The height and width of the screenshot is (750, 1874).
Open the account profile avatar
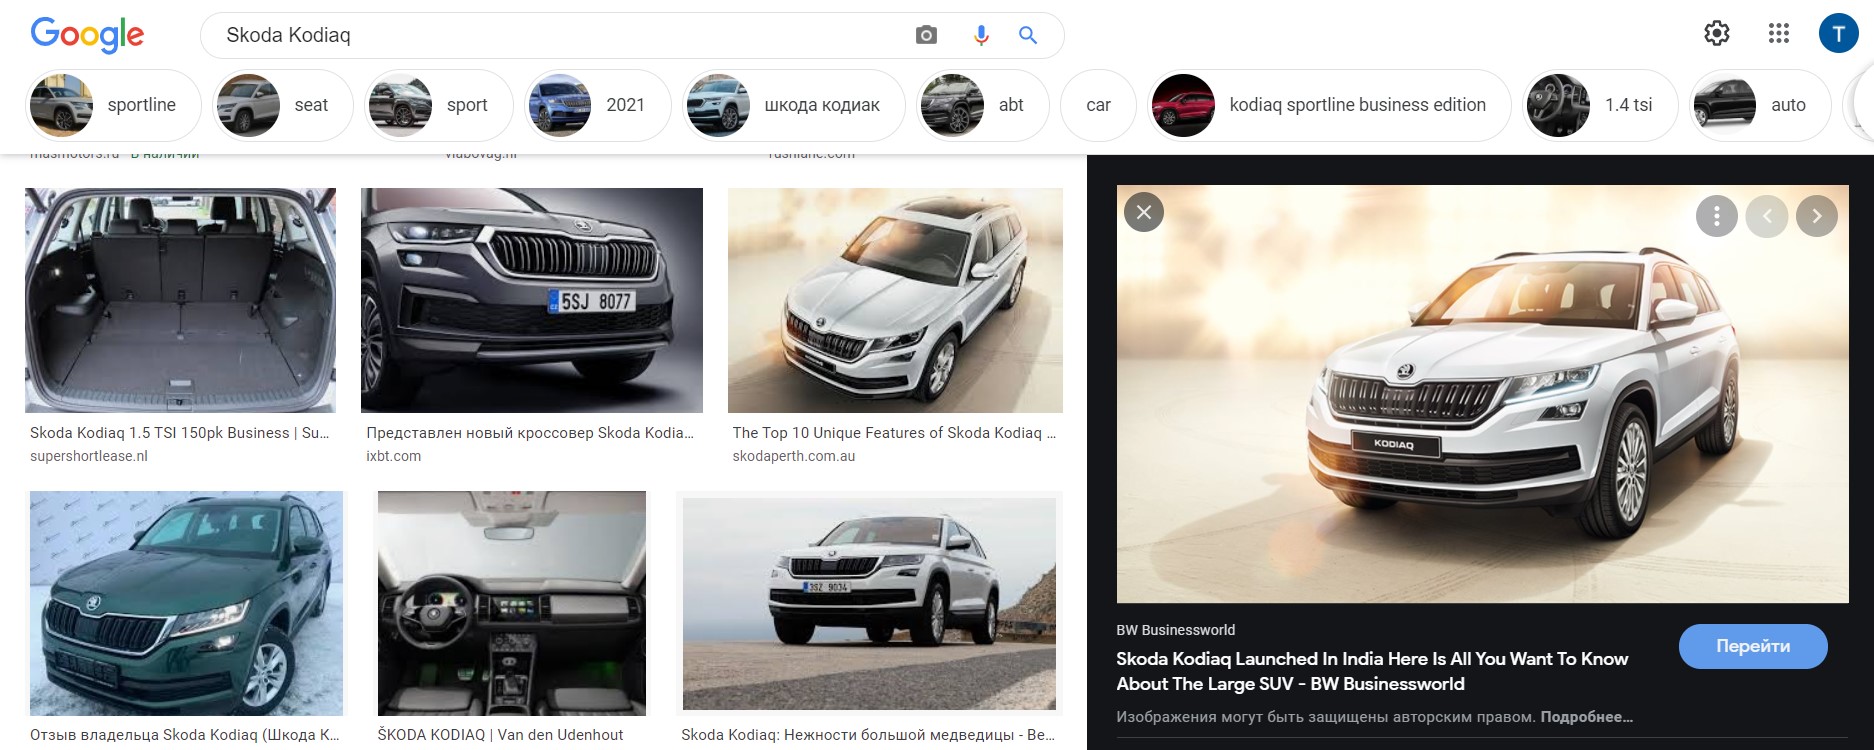click(x=1837, y=33)
